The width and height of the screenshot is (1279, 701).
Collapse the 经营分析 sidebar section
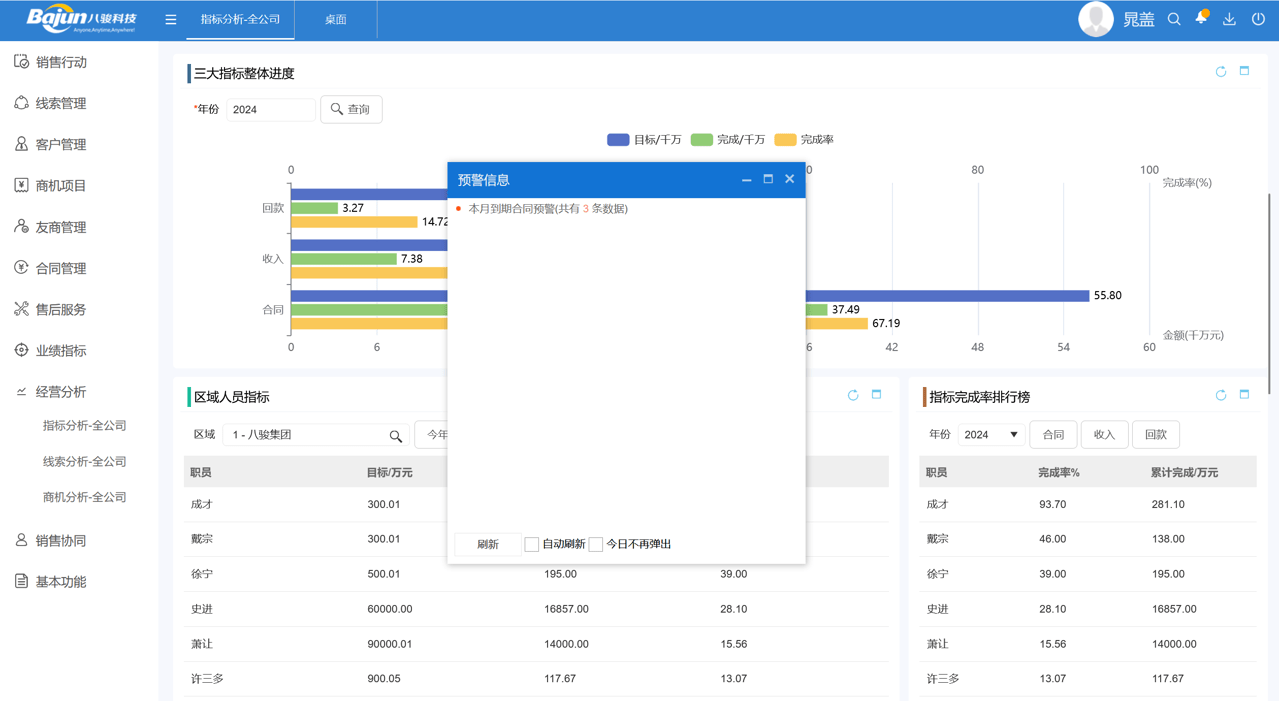60,391
